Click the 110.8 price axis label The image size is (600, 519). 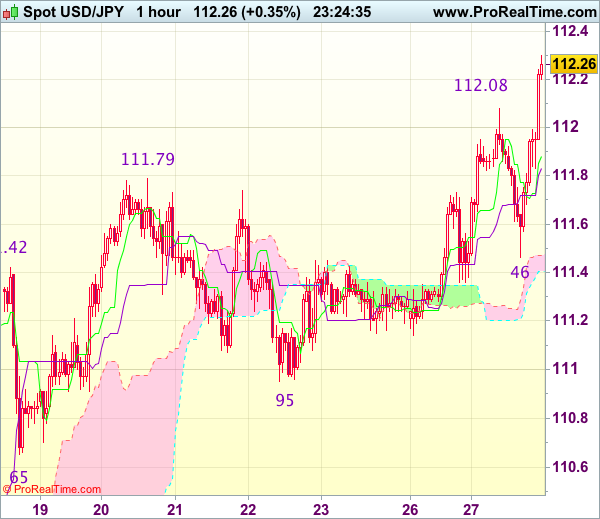[x=571, y=418]
